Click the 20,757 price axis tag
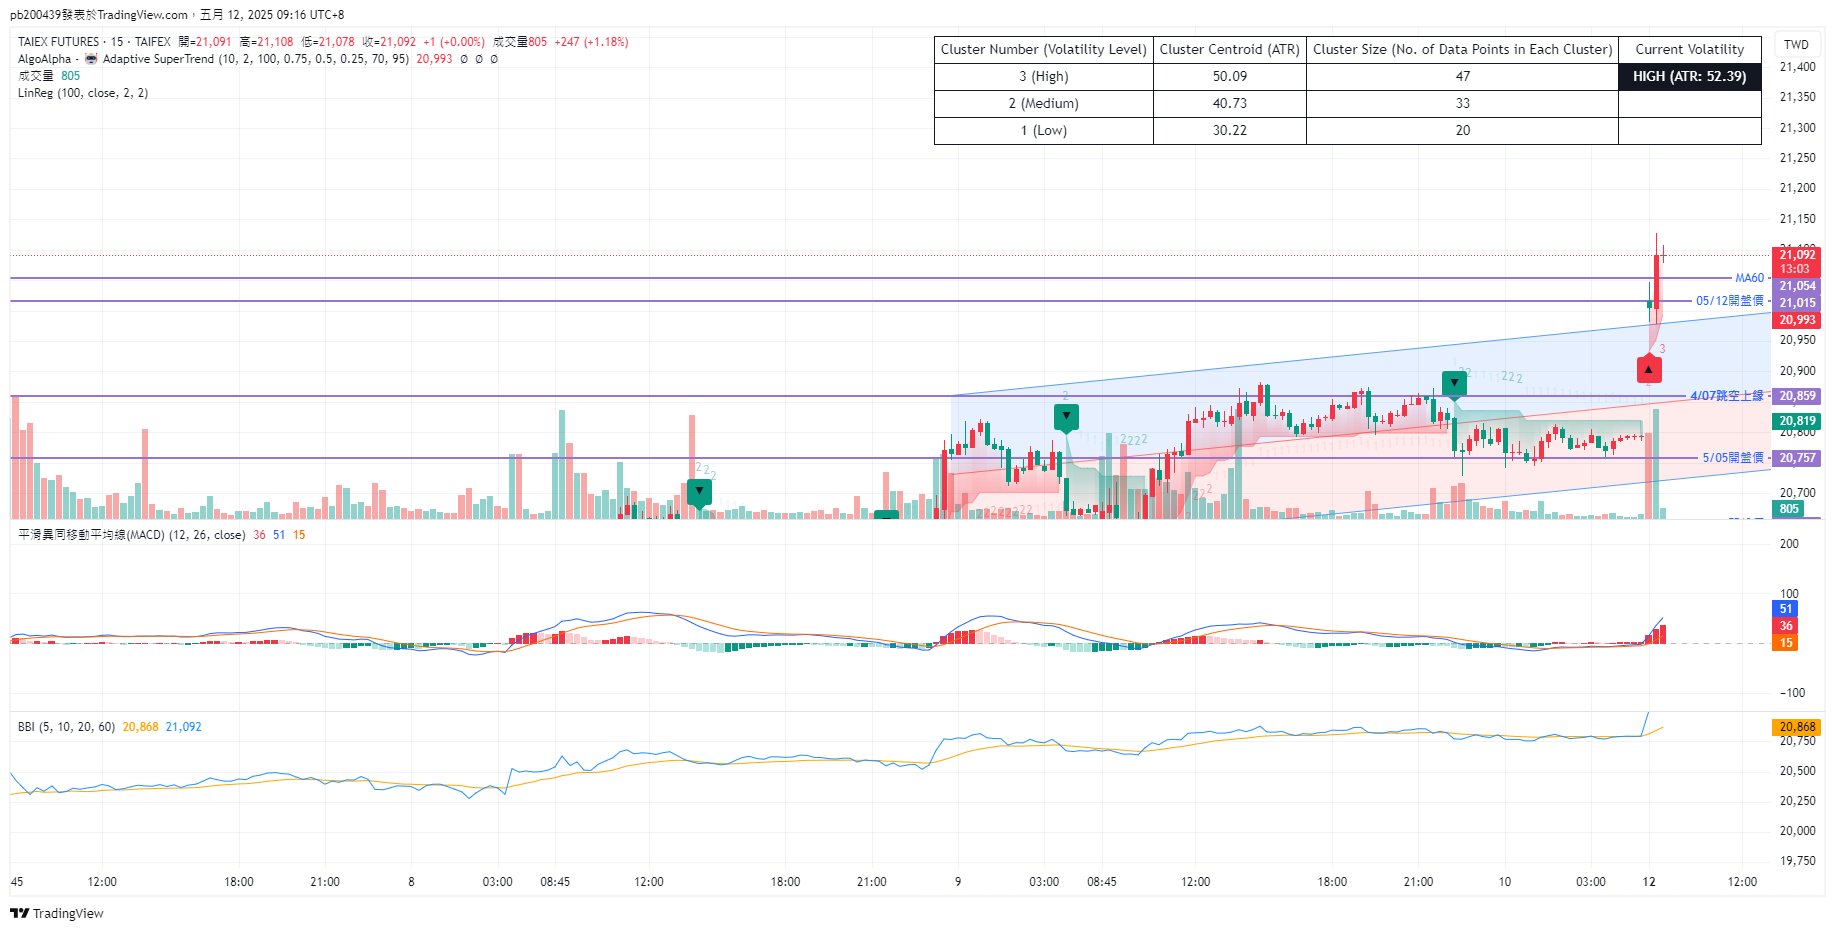This screenshot has width=1835, height=931. 1796,458
